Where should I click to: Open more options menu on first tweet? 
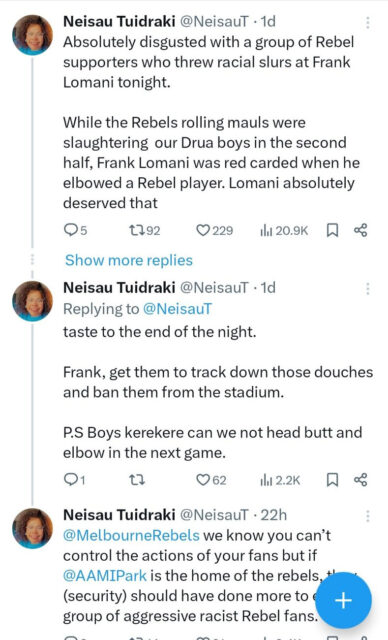[x=368, y=23]
